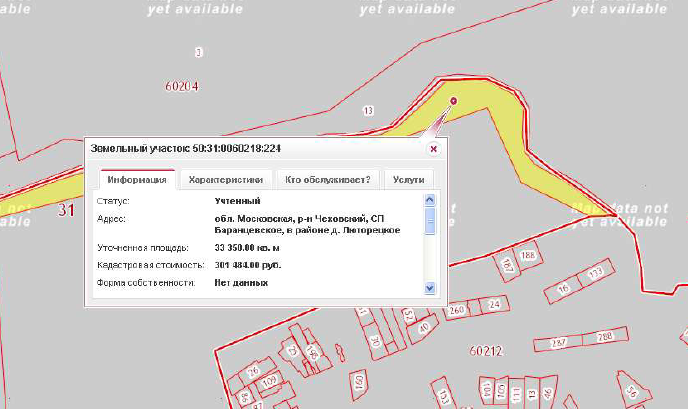Click cadastral block label 60204
The image size is (688, 409).
181,86
